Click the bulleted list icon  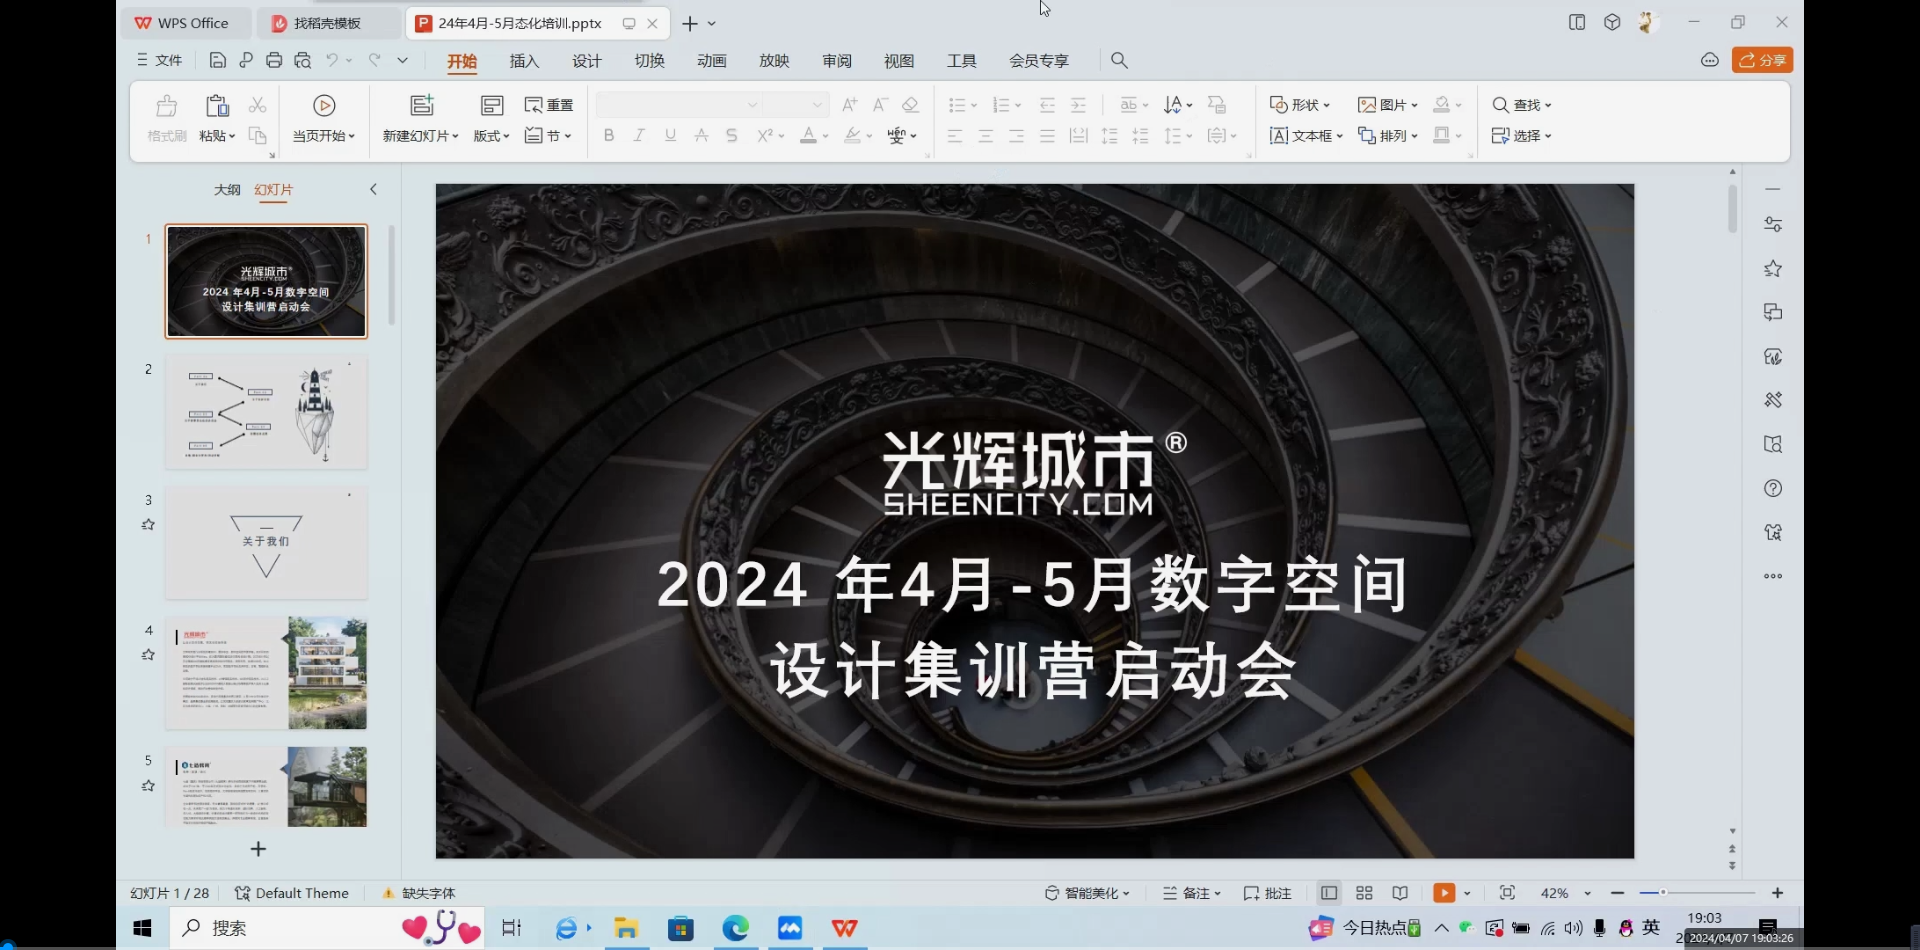[x=956, y=105]
